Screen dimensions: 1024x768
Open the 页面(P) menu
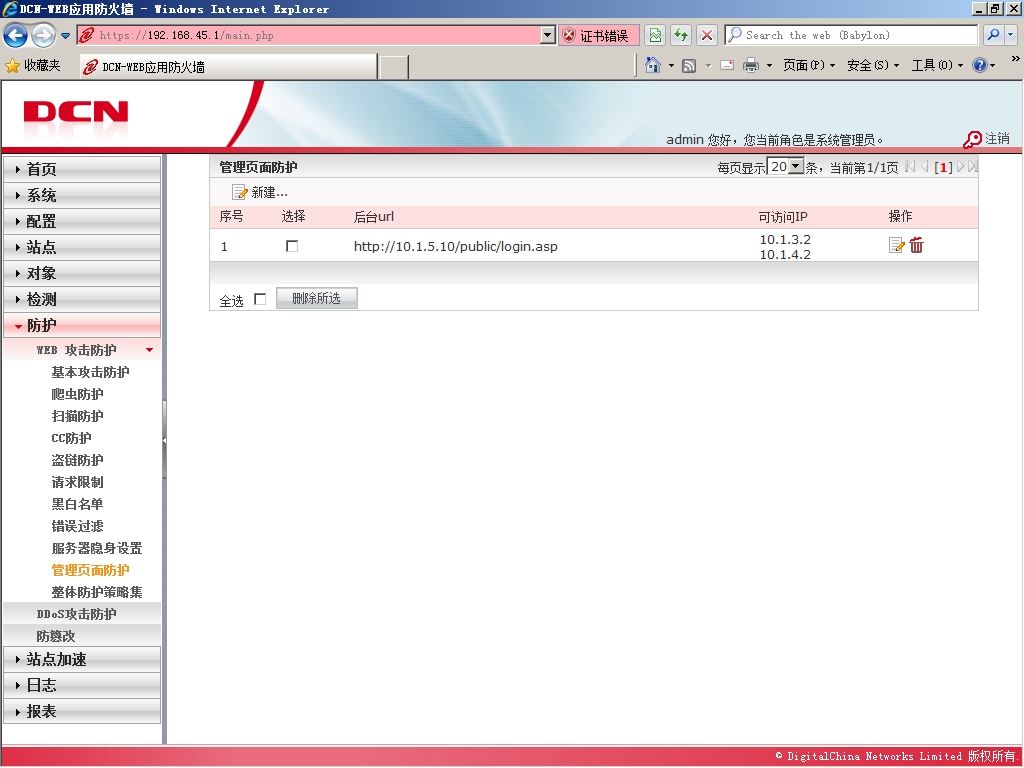tap(808, 65)
